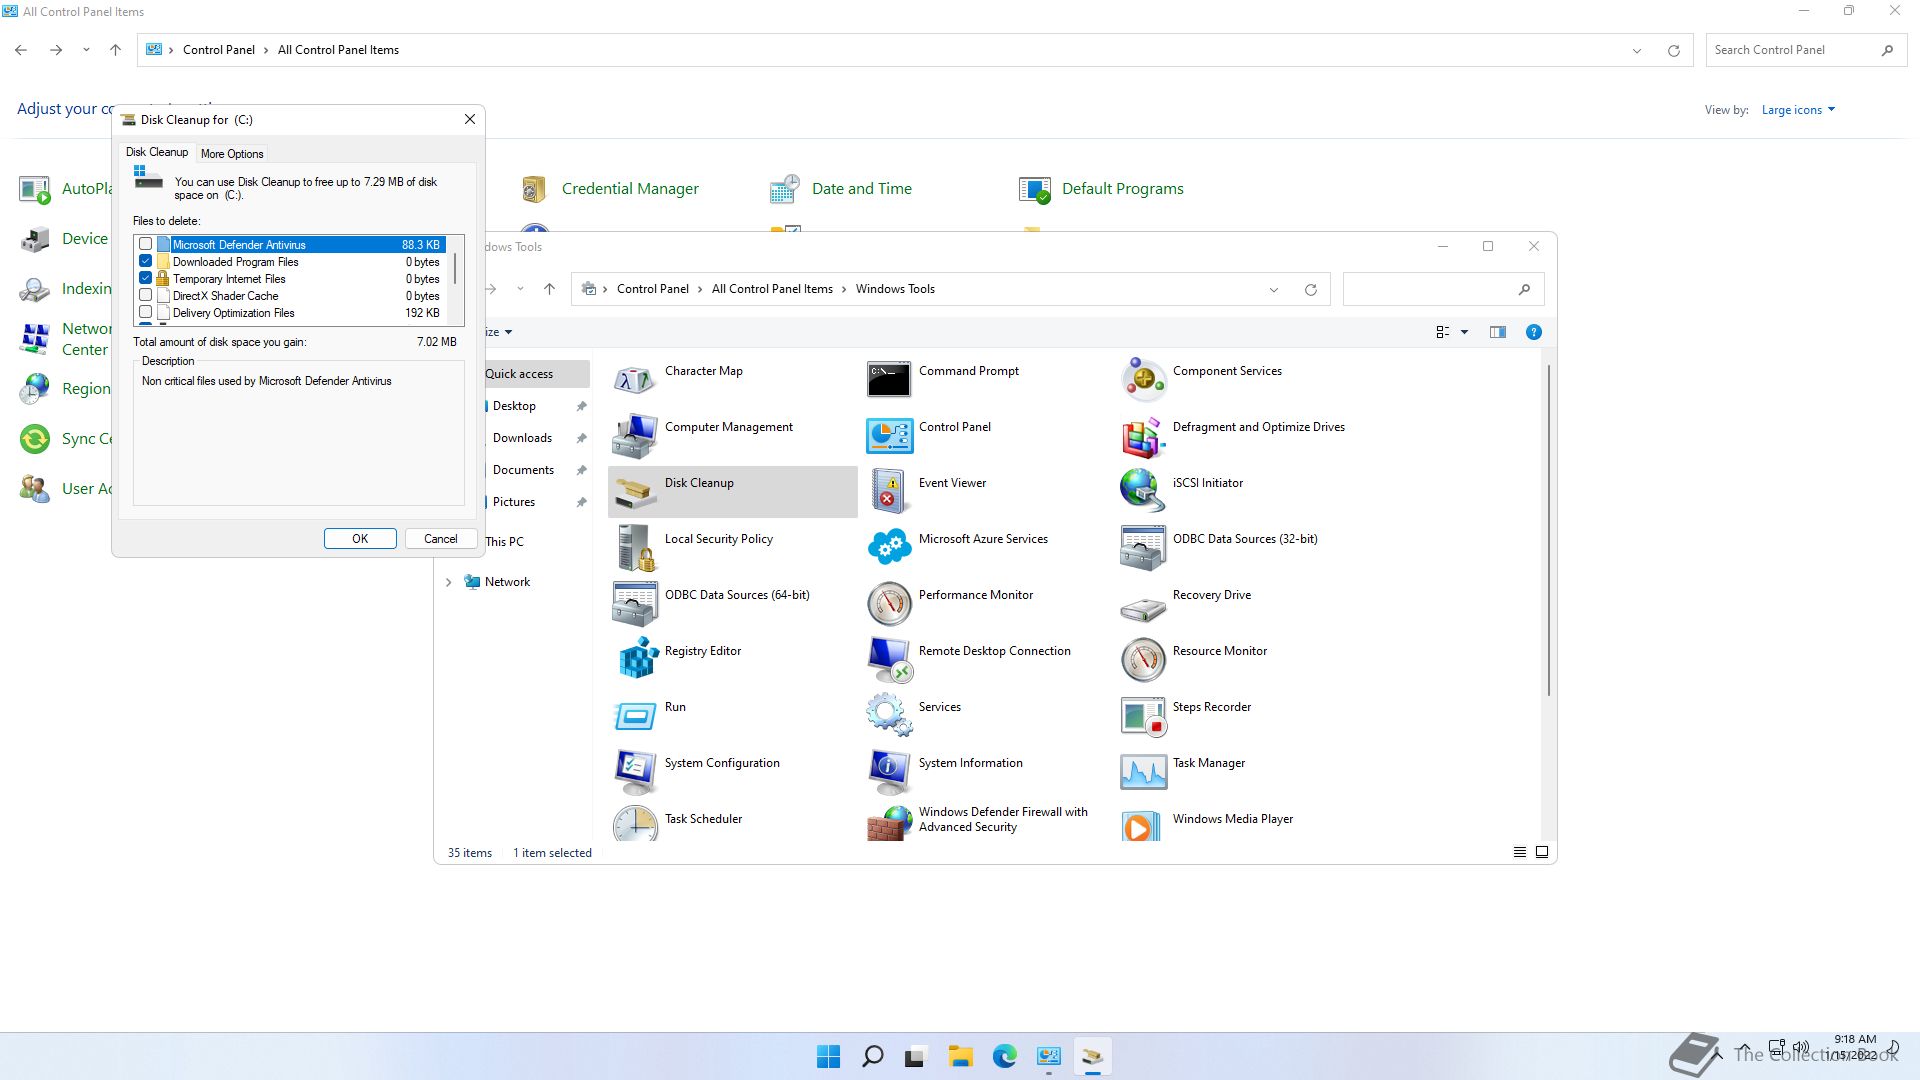The height and width of the screenshot is (1080, 1920).
Task: Open Defragment and Optimize Drives icon
Action: pyautogui.click(x=1143, y=436)
